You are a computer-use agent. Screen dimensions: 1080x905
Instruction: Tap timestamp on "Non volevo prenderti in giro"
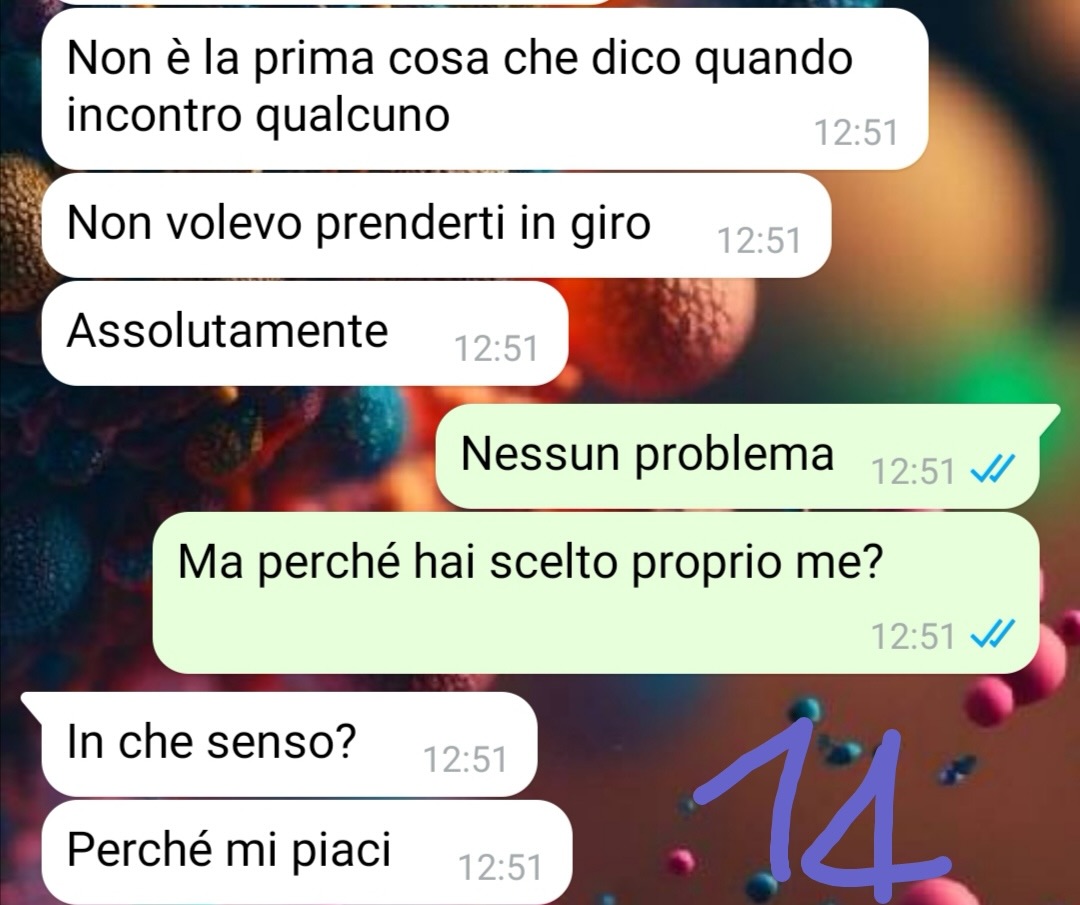pos(759,241)
